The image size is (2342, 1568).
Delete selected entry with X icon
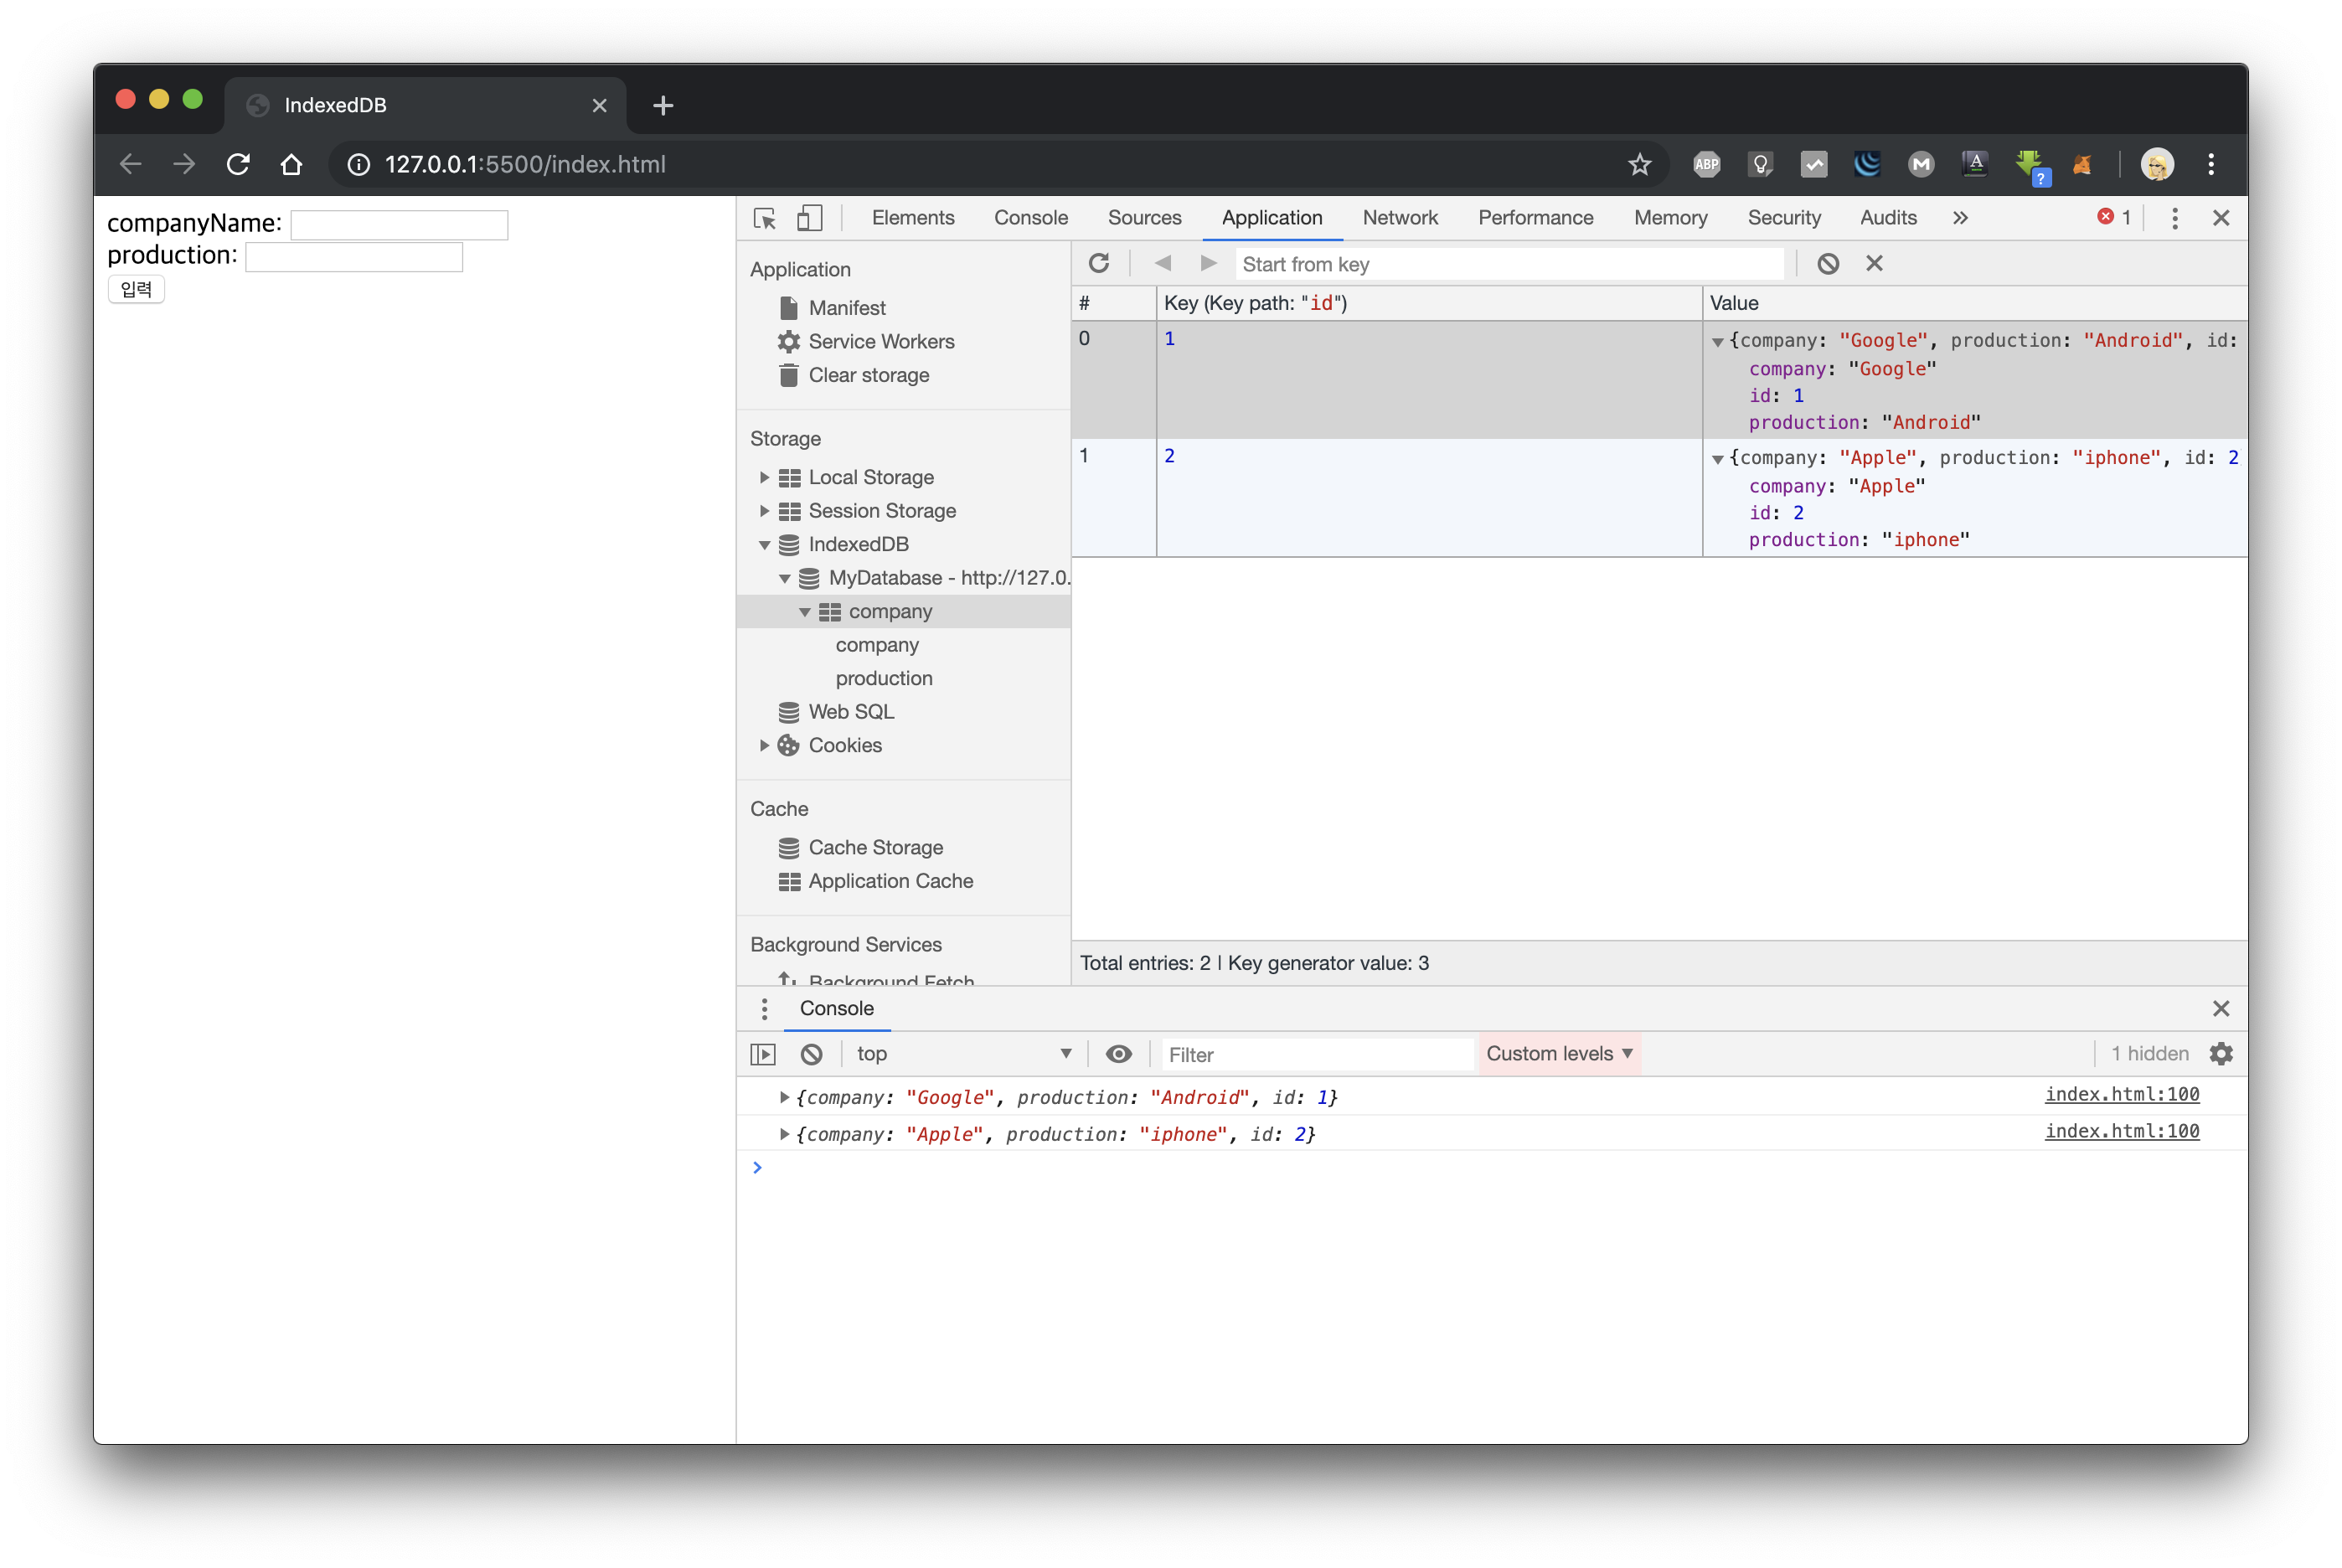tap(1874, 263)
